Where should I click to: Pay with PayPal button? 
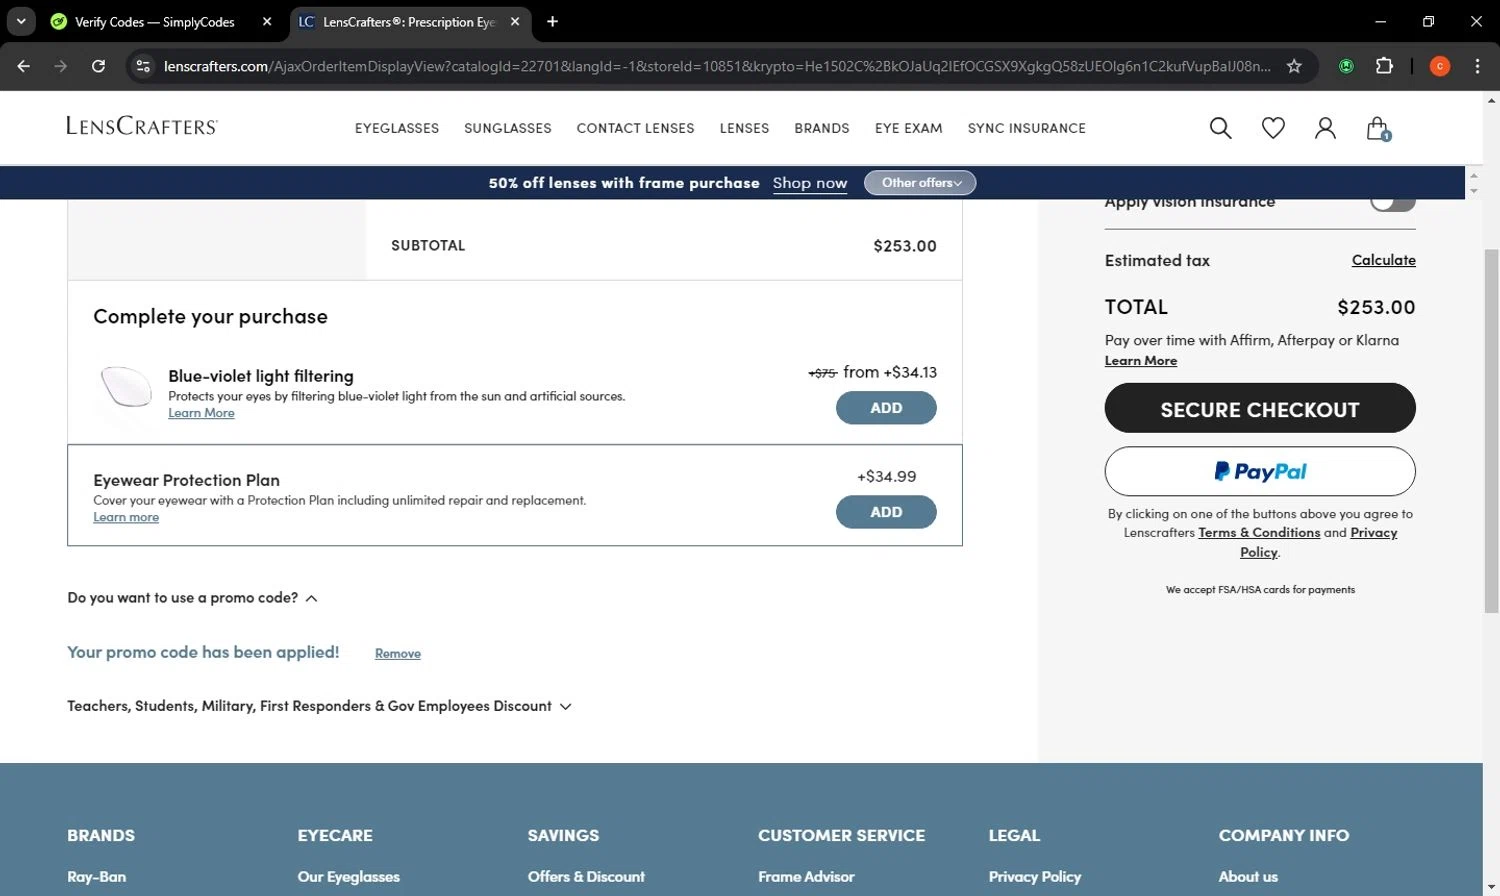[1260, 471]
